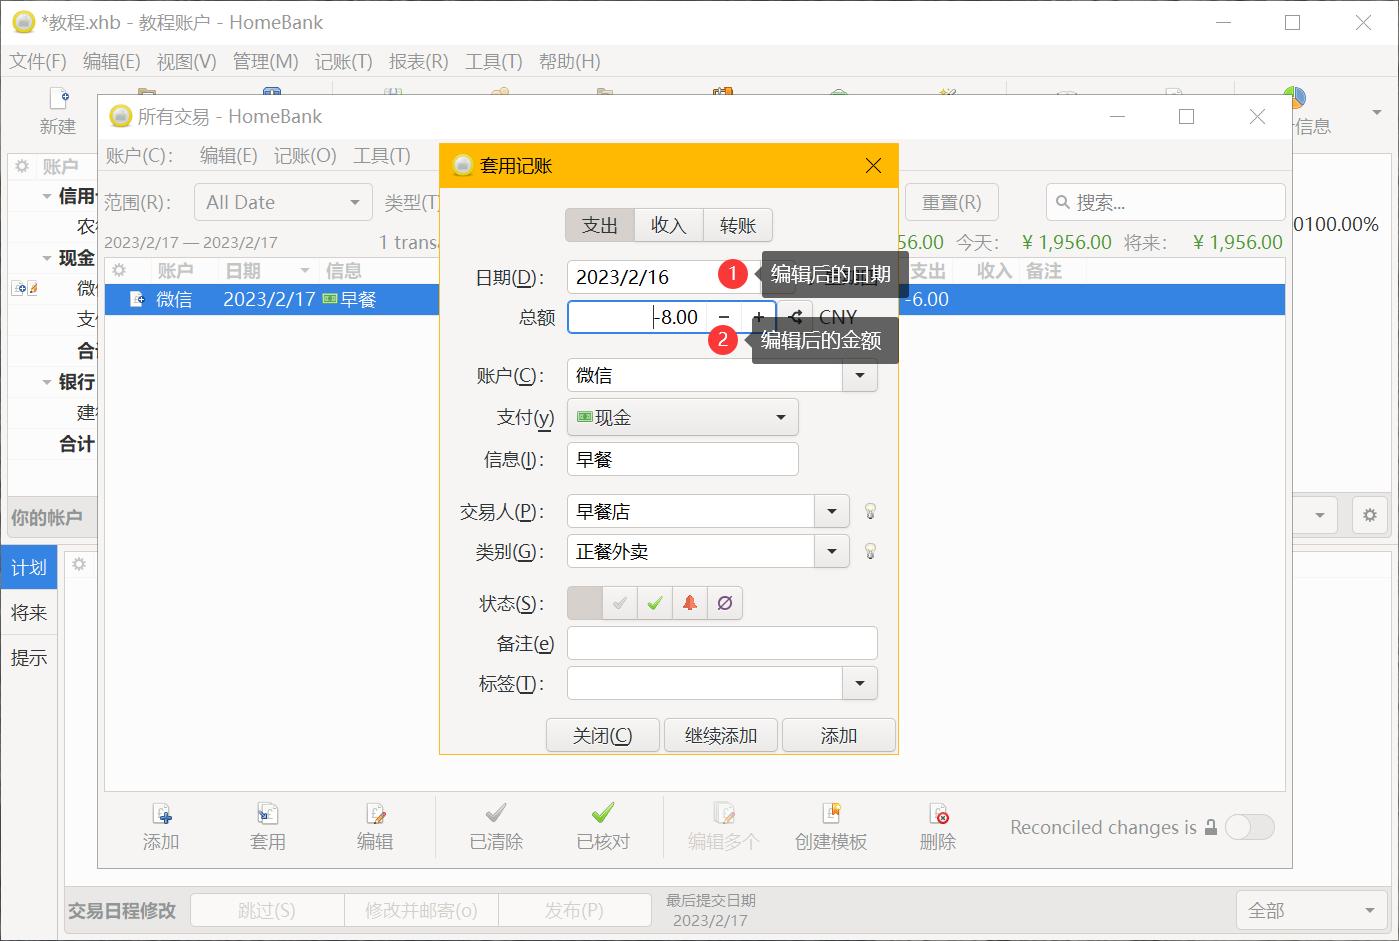Click the 继续添加 button
This screenshot has height=941, width=1399.
(720, 735)
